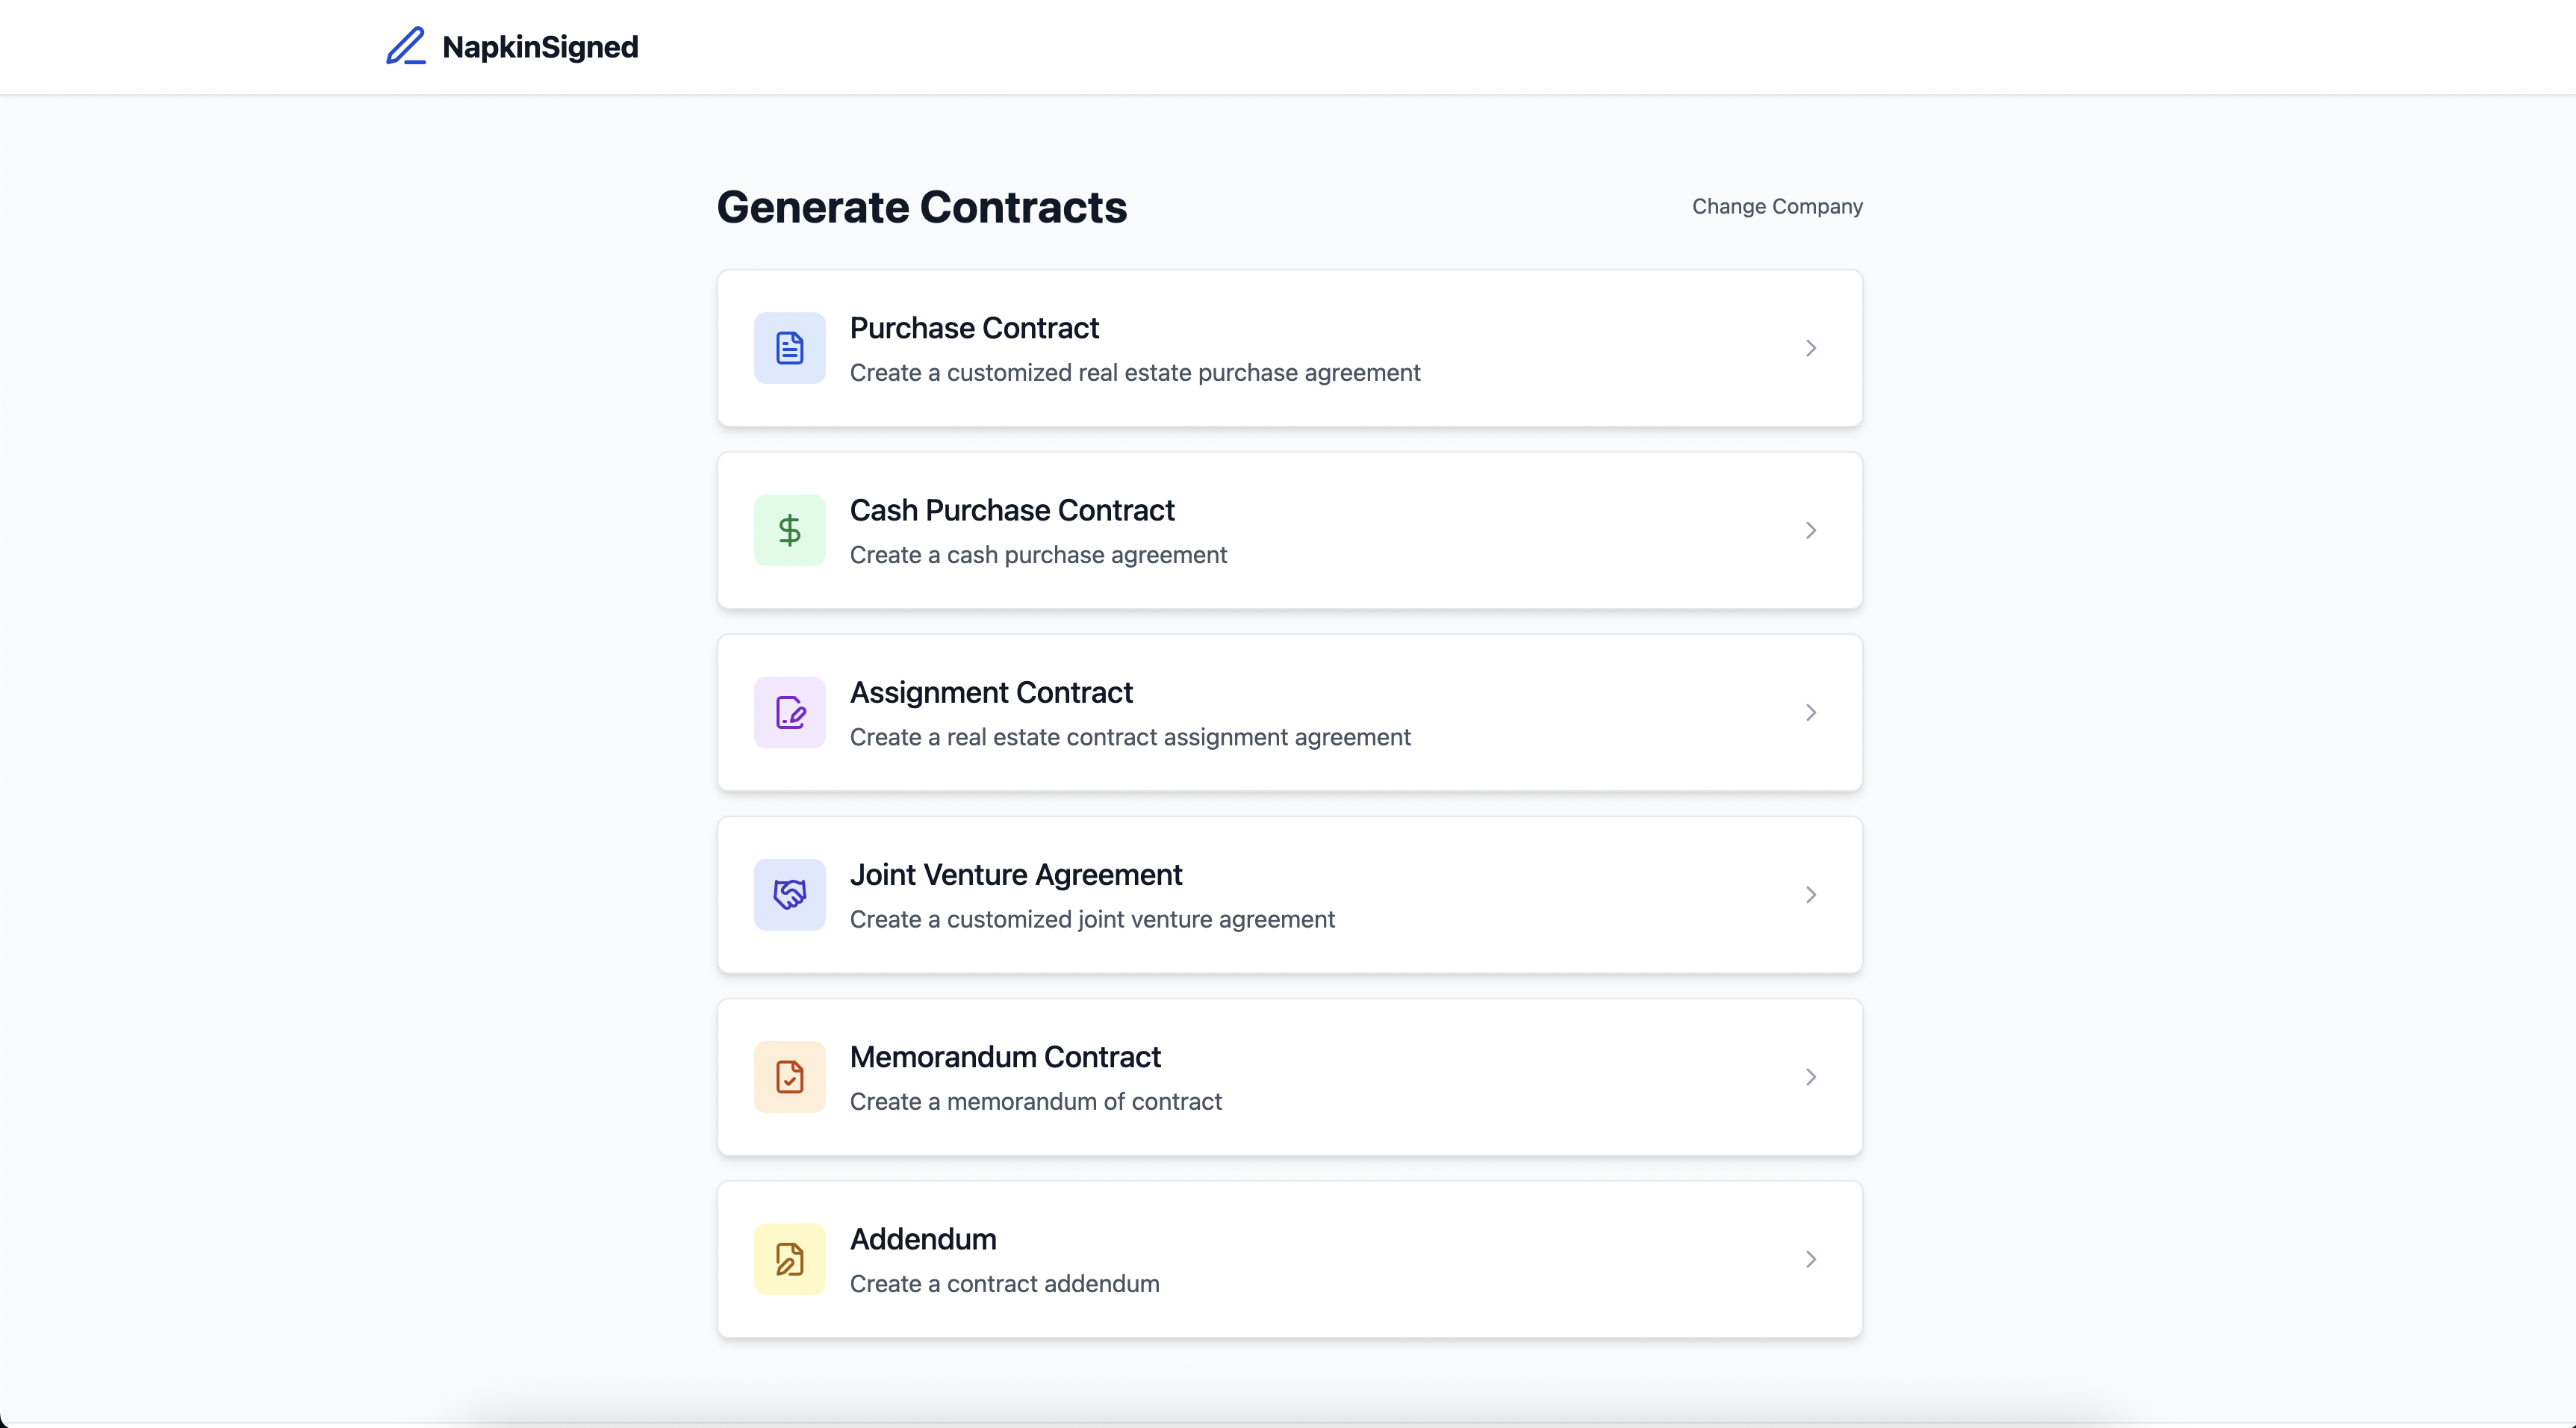This screenshot has width=2576, height=1428.
Task: Expand the Memorandum Contract chevron arrow
Action: tap(1810, 1077)
